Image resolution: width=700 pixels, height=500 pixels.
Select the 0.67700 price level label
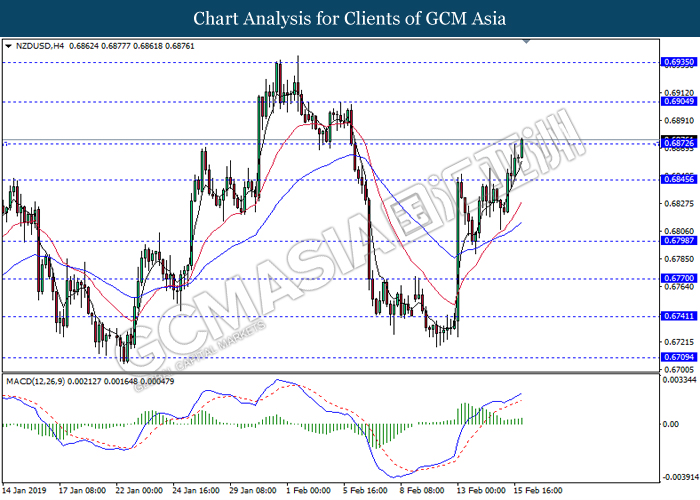point(679,279)
